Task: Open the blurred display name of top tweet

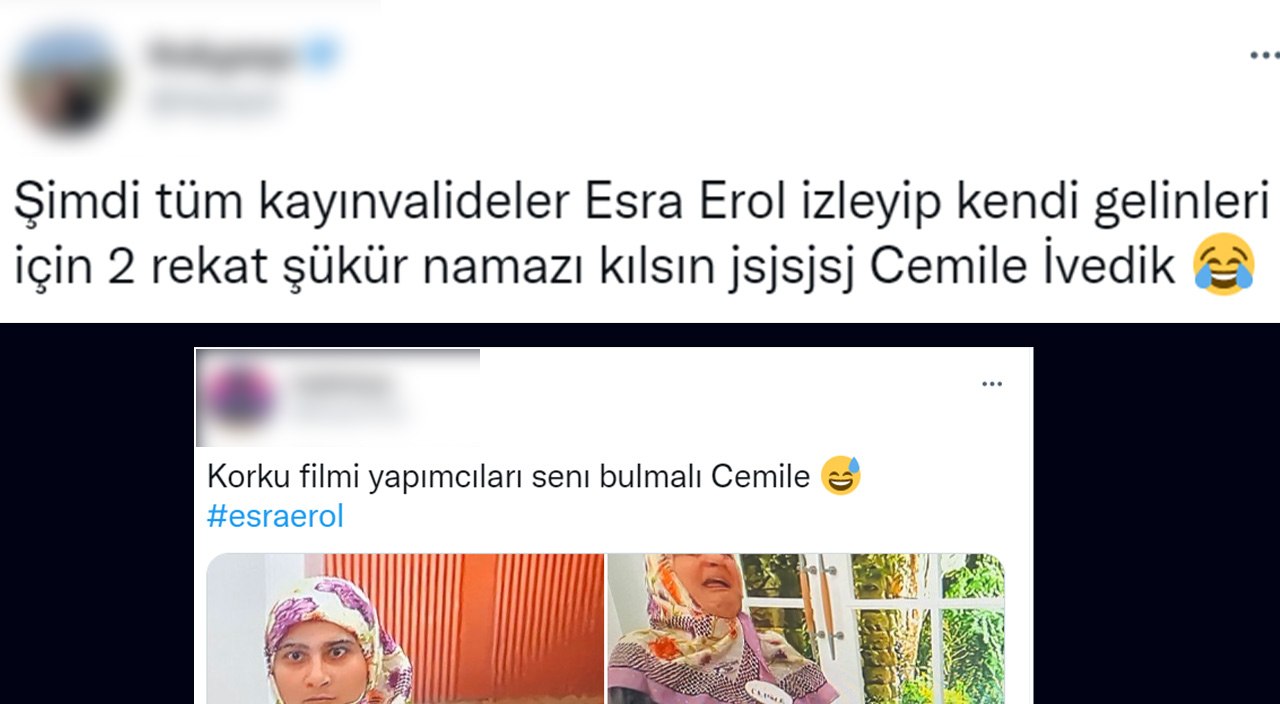Action: [224, 54]
